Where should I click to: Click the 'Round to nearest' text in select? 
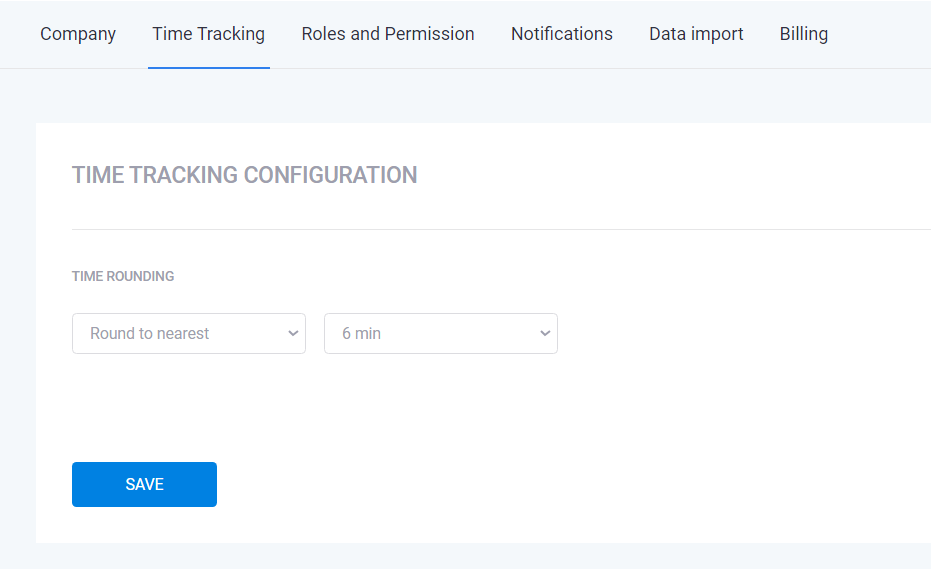[x=150, y=334]
